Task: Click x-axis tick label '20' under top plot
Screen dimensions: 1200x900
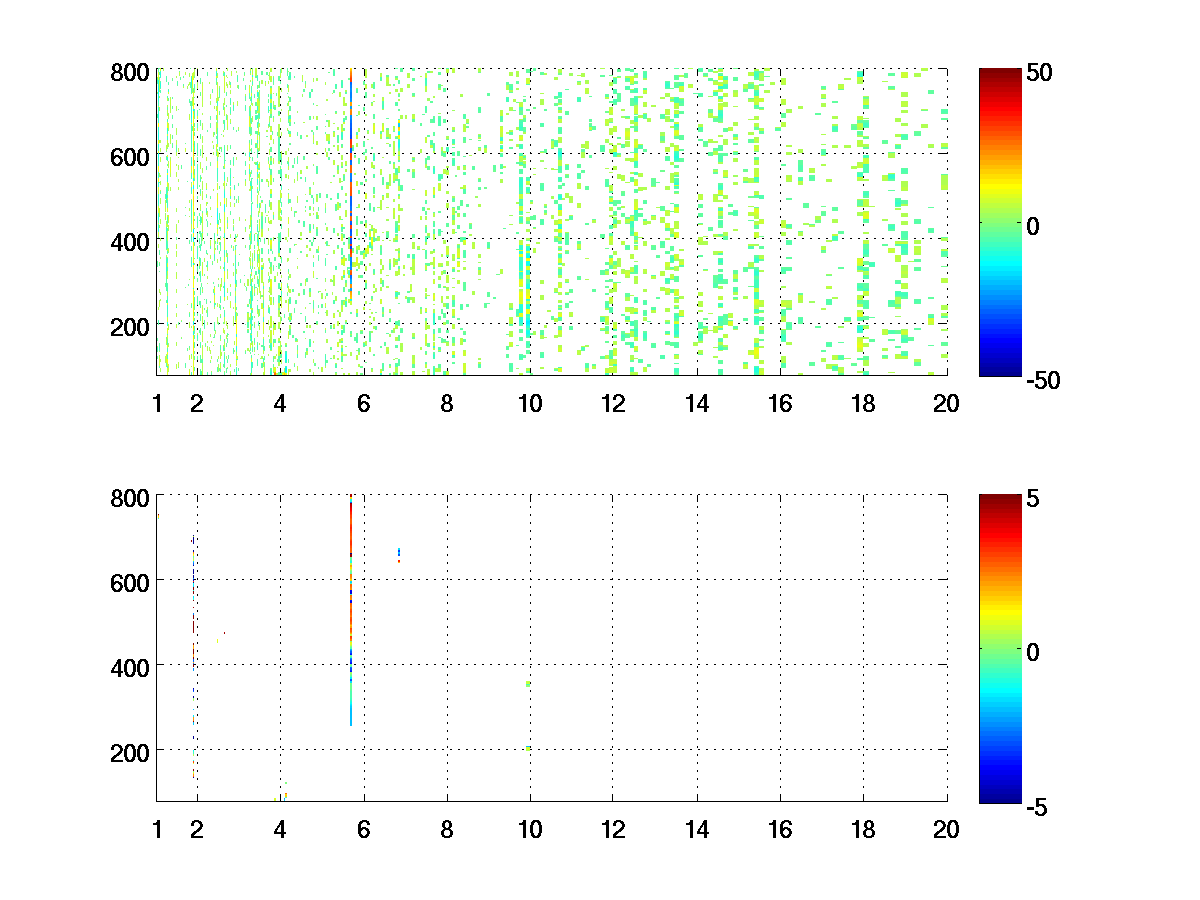Action: pyautogui.click(x=946, y=404)
